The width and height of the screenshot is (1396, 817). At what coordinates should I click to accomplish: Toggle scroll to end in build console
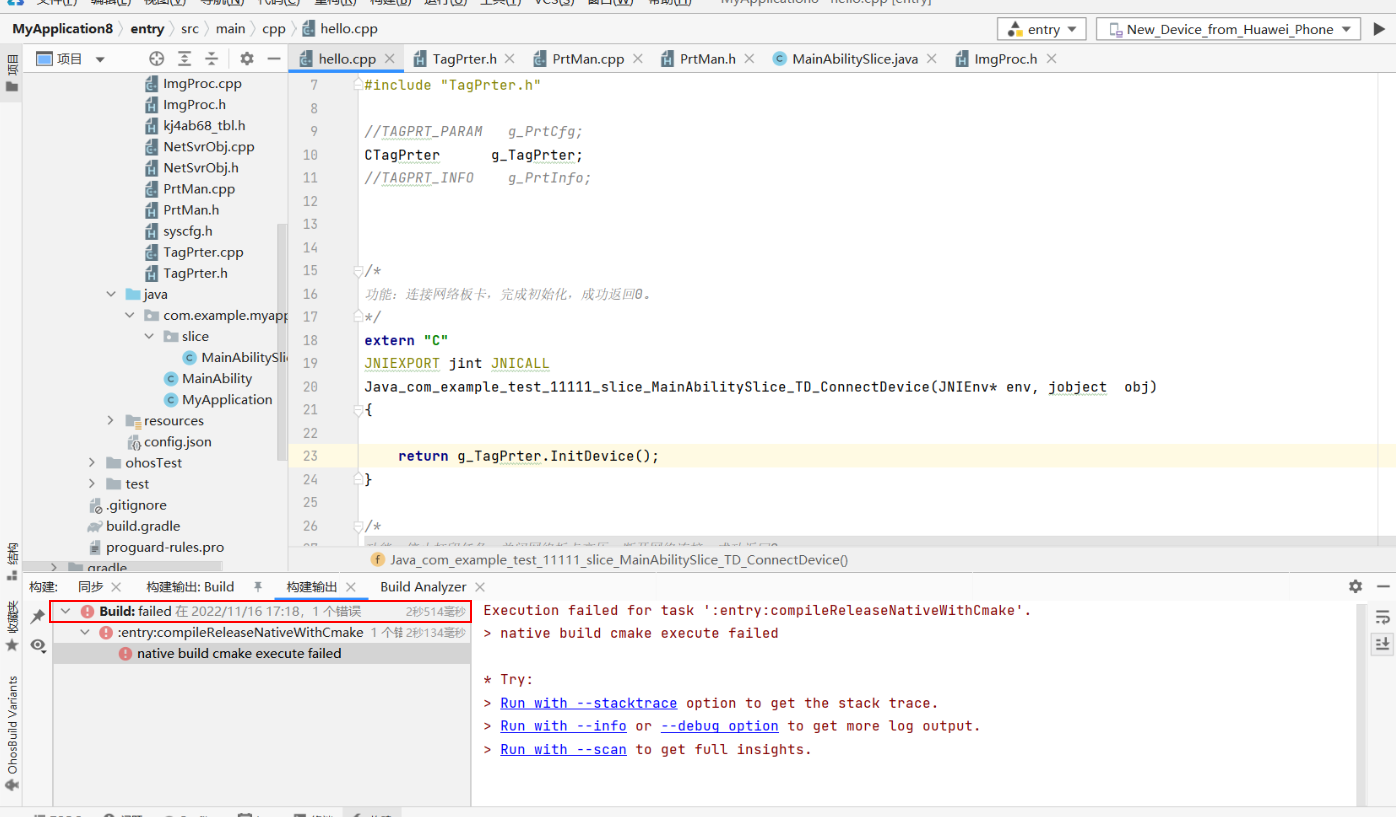pyautogui.click(x=1382, y=644)
